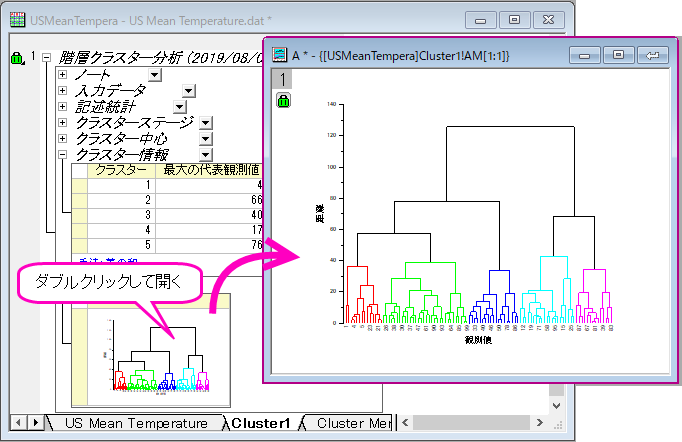Click the red cluster branch in the dendrogram

coord(362,295)
